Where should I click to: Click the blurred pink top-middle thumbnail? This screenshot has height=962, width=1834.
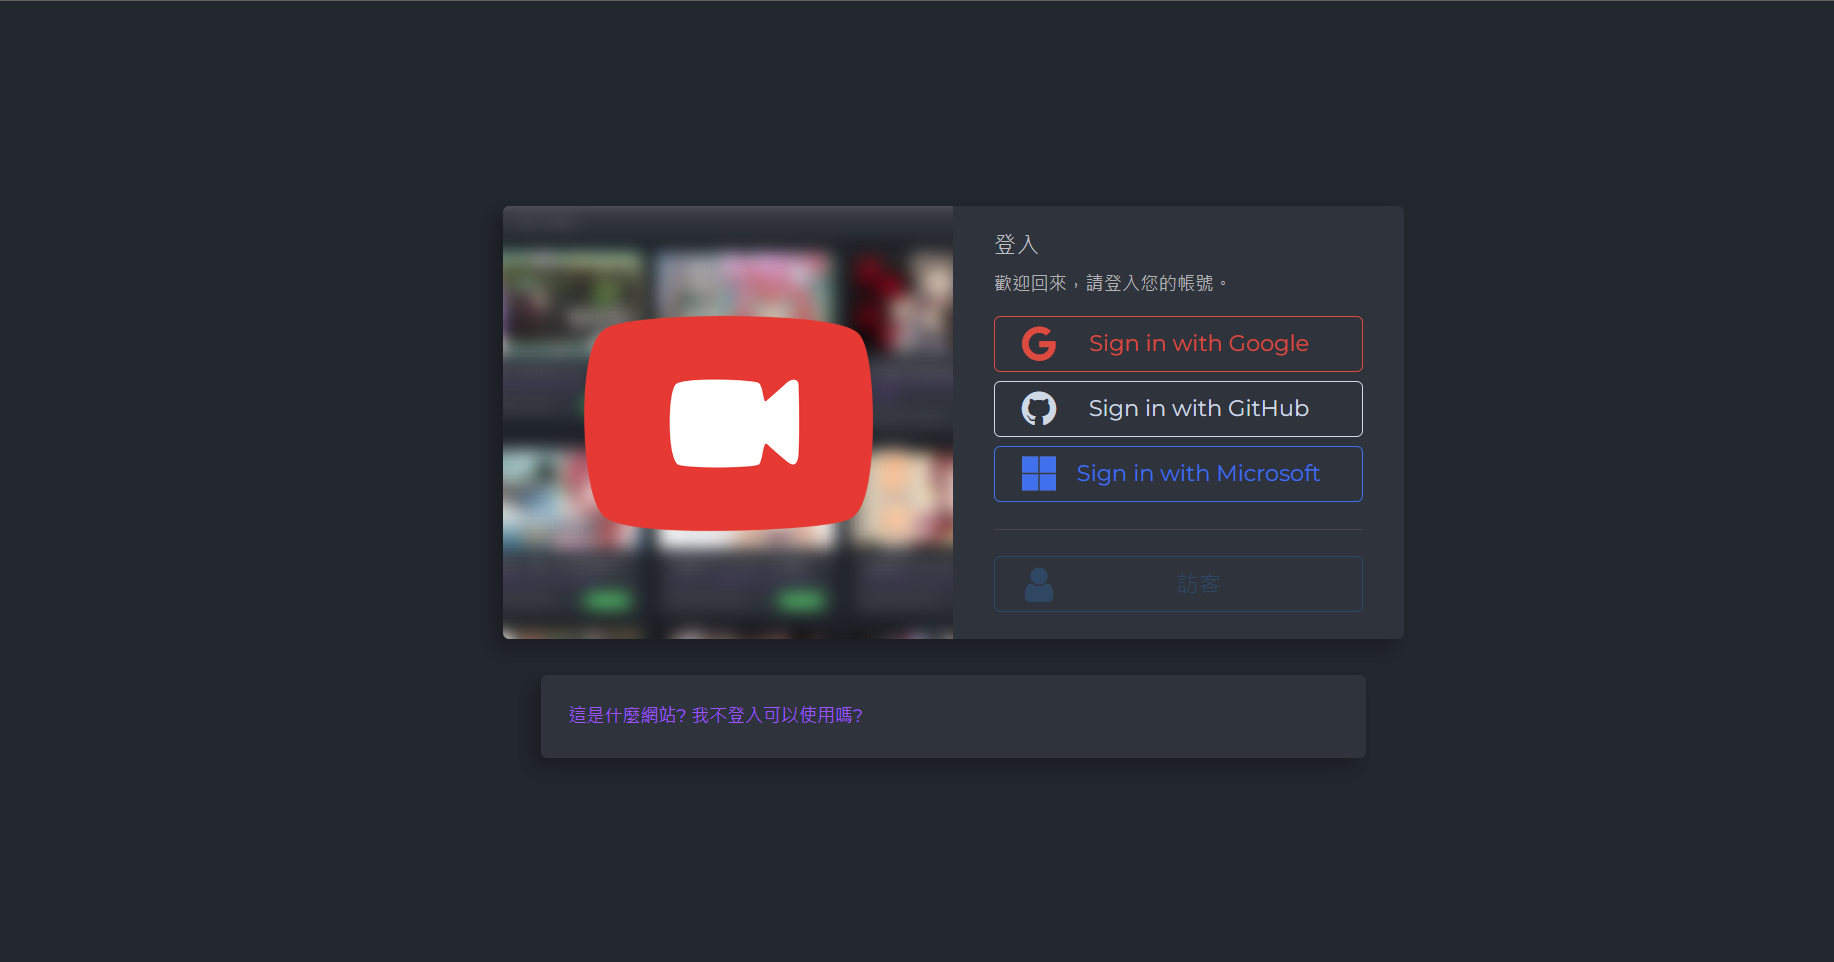[x=745, y=283]
